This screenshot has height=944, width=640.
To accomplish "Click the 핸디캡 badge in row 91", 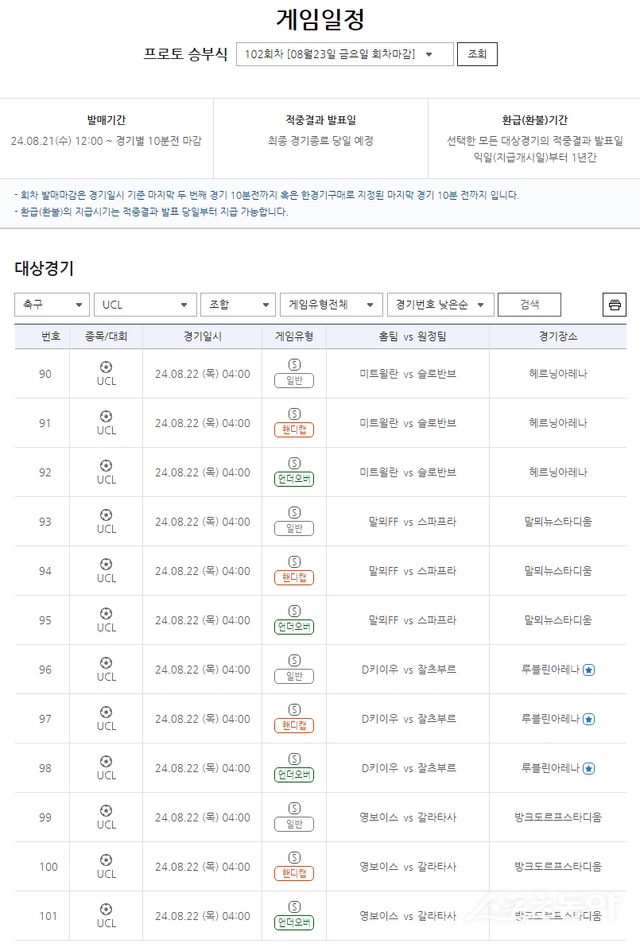I will click(294, 430).
